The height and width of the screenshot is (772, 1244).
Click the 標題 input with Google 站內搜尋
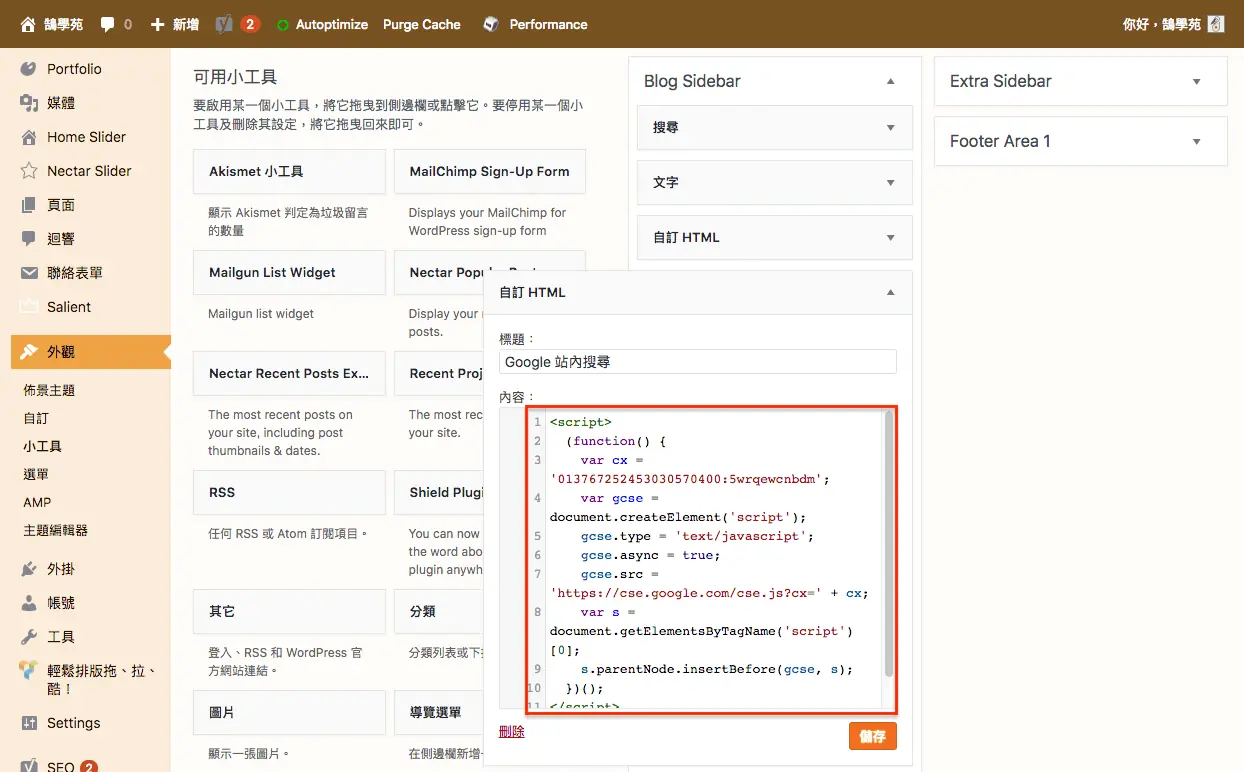tap(698, 362)
